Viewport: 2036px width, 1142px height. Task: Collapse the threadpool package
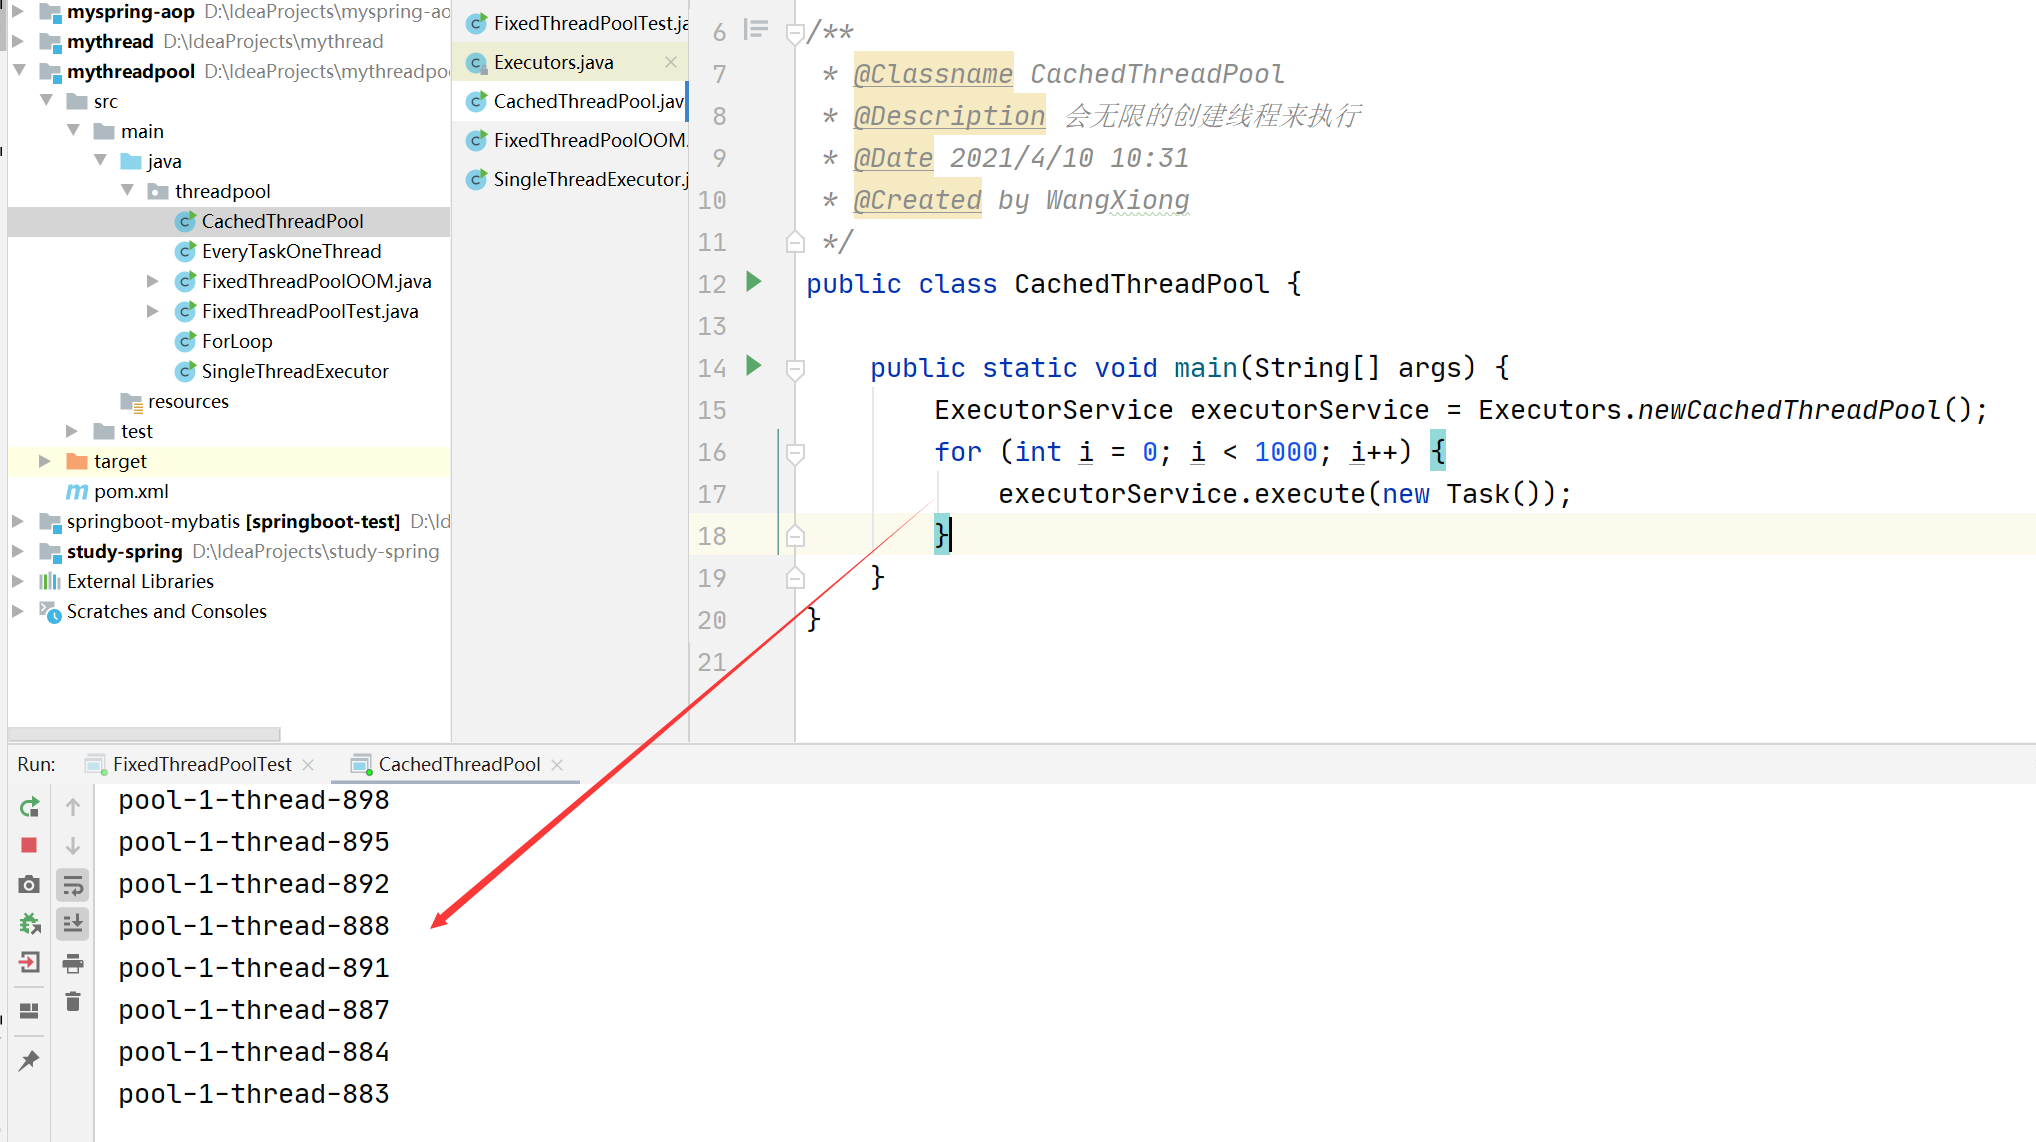(x=127, y=191)
